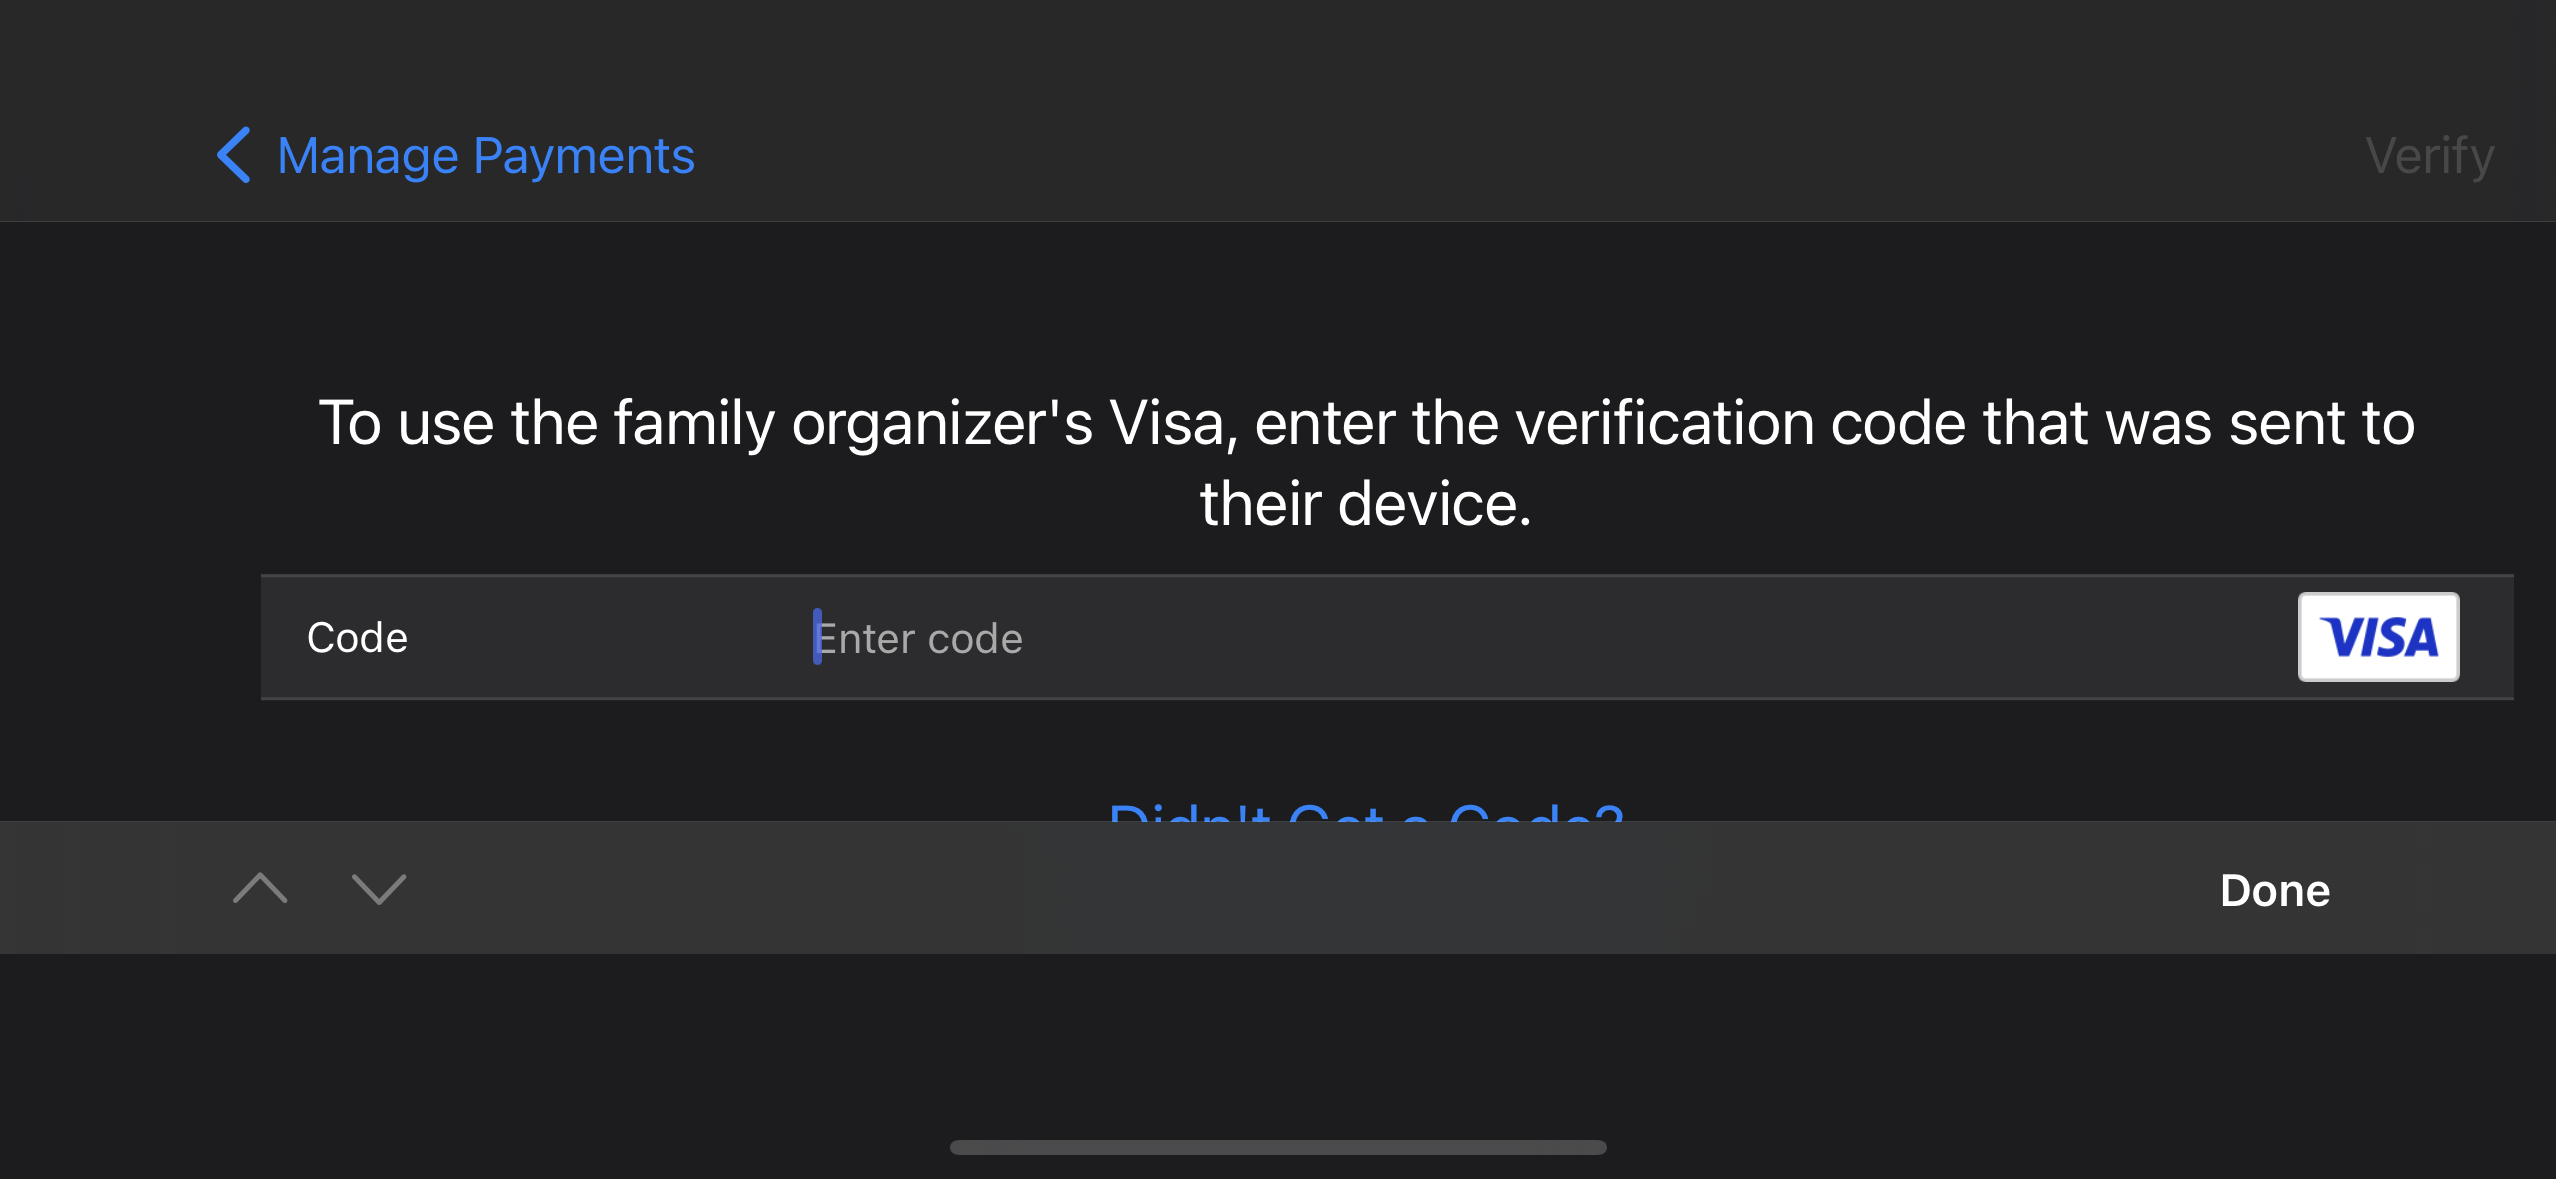Click the words "their device."
The image size is (2556, 1179).
(x=1366, y=503)
